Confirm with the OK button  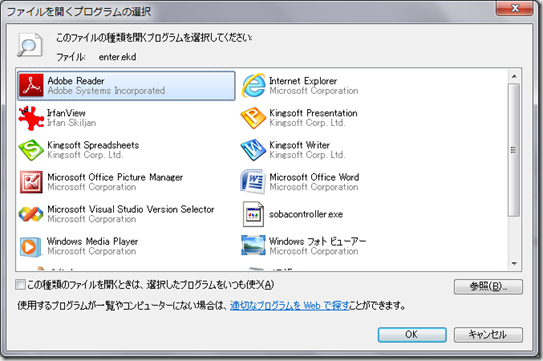pos(412,335)
